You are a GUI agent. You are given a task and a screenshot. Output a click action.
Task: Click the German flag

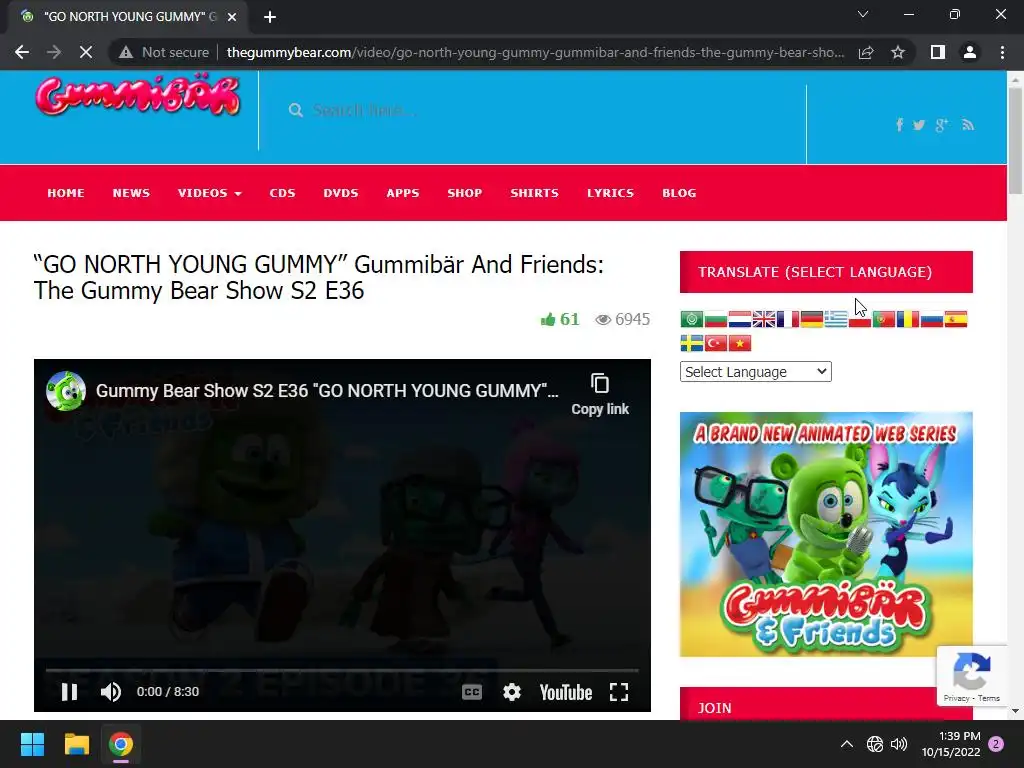812,319
